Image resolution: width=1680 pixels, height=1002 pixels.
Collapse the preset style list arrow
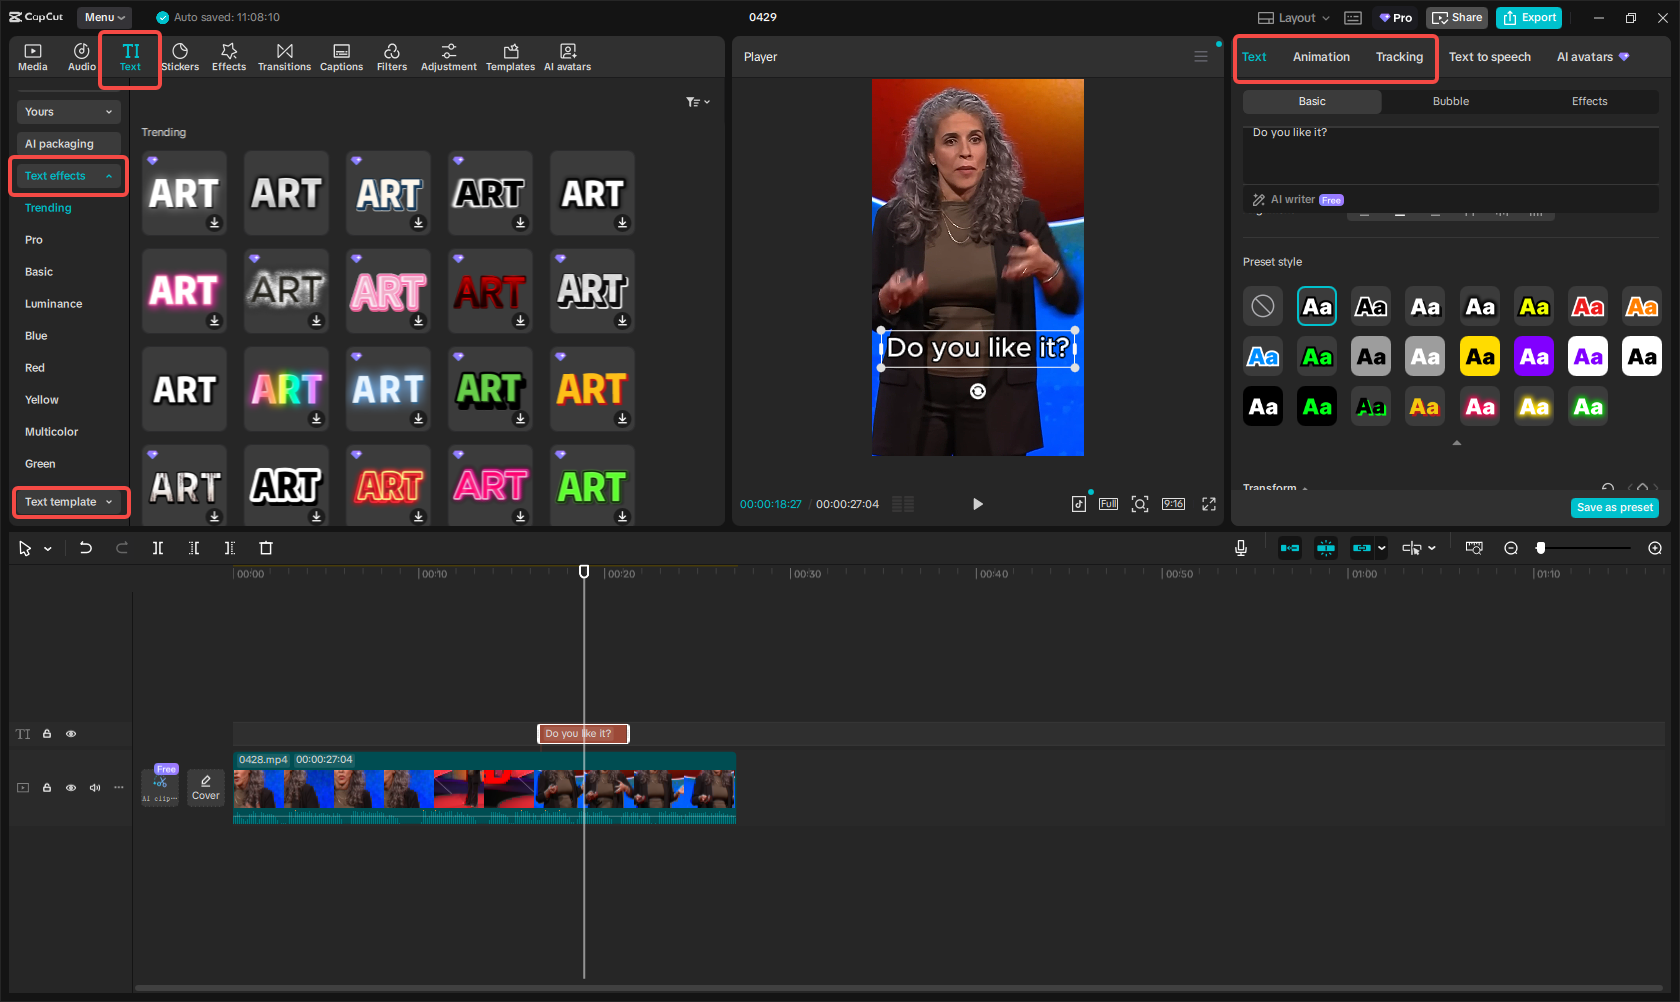1457,442
